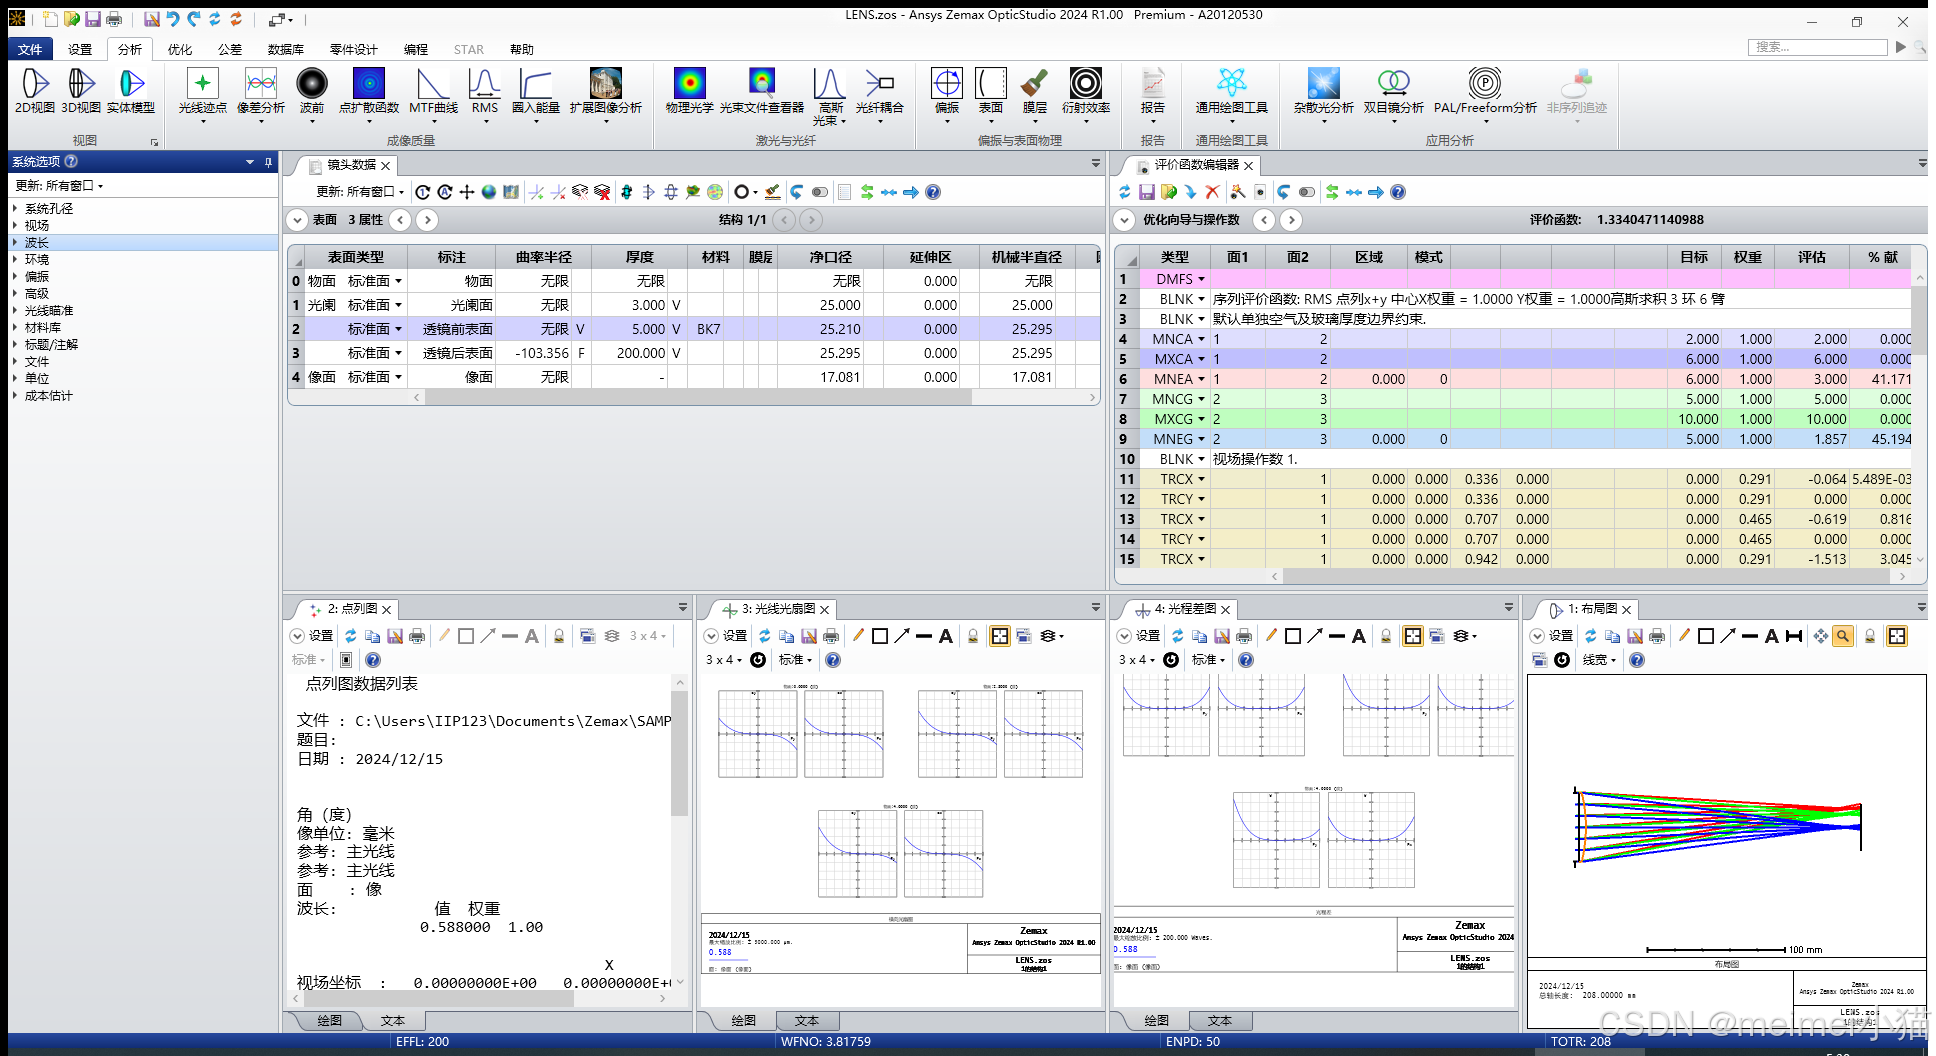
Task: Open the 实体模型 shaded model
Action: [x=131, y=91]
